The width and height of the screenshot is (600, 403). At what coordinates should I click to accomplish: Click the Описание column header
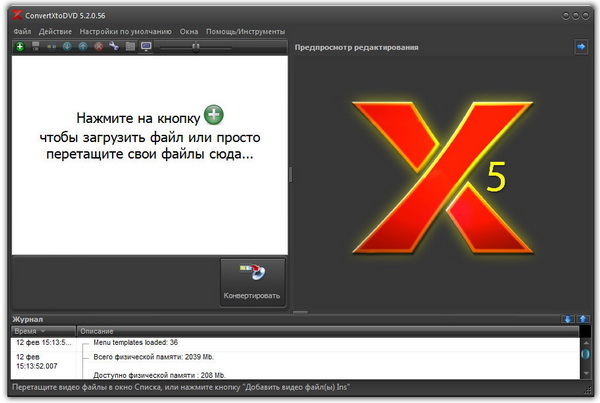click(97, 330)
